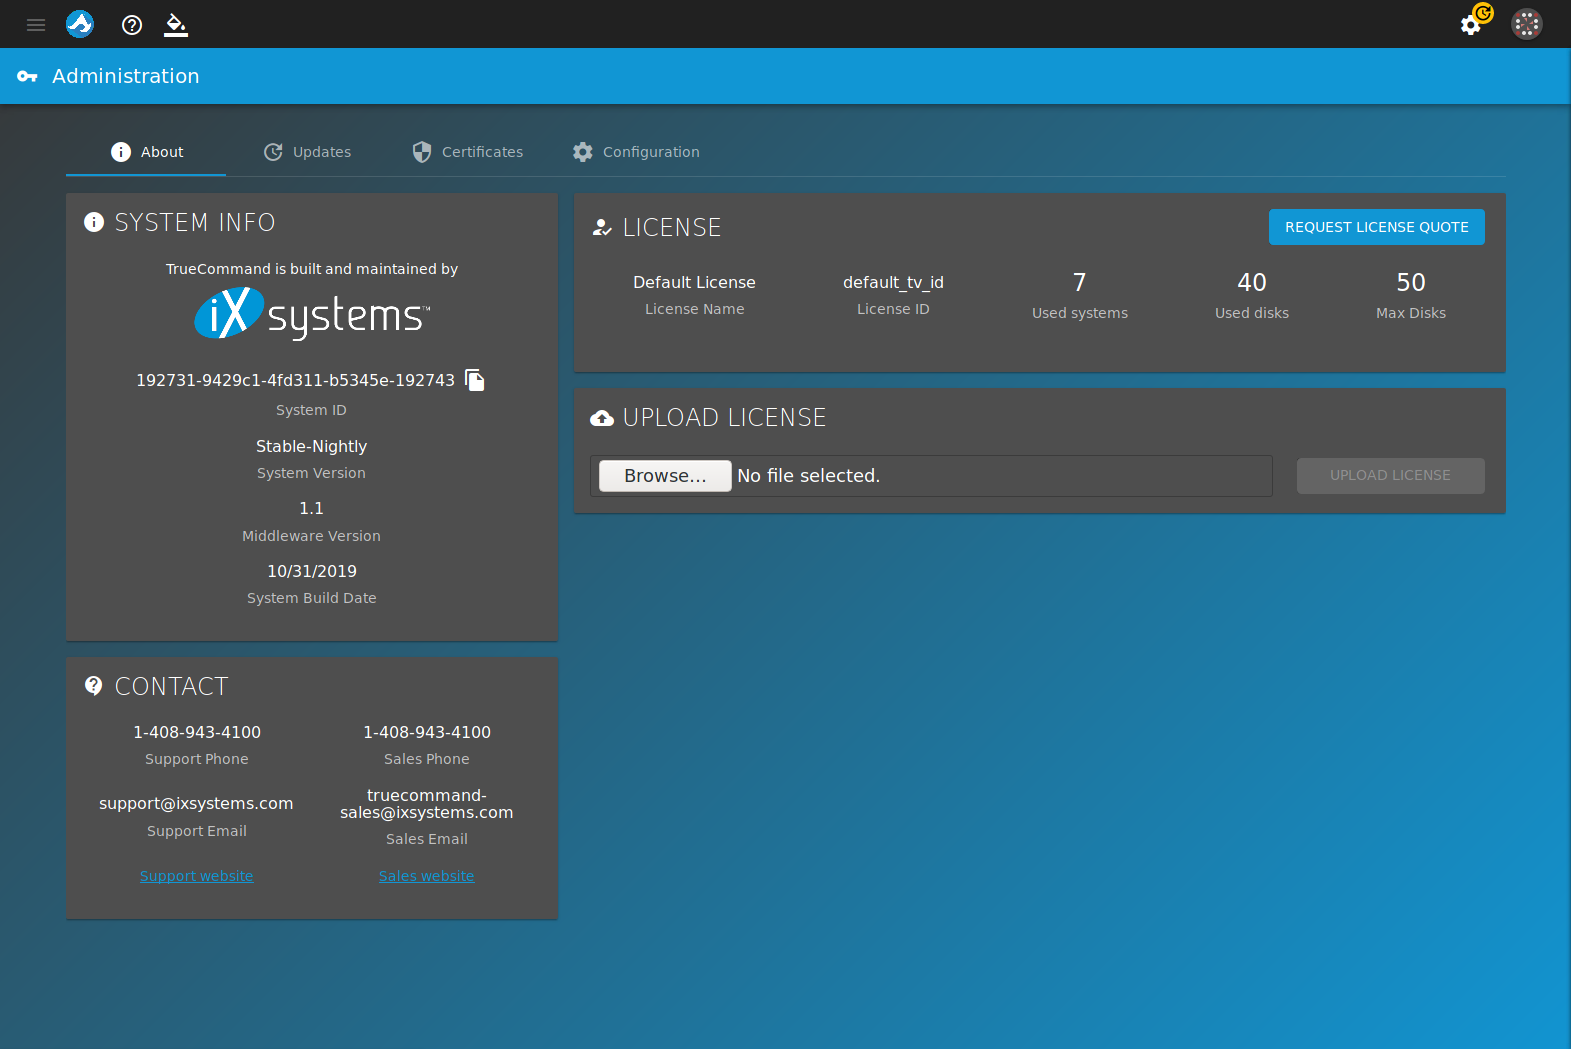
Task: Click the UPLOAD LICENSE heading
Action: 725,418
